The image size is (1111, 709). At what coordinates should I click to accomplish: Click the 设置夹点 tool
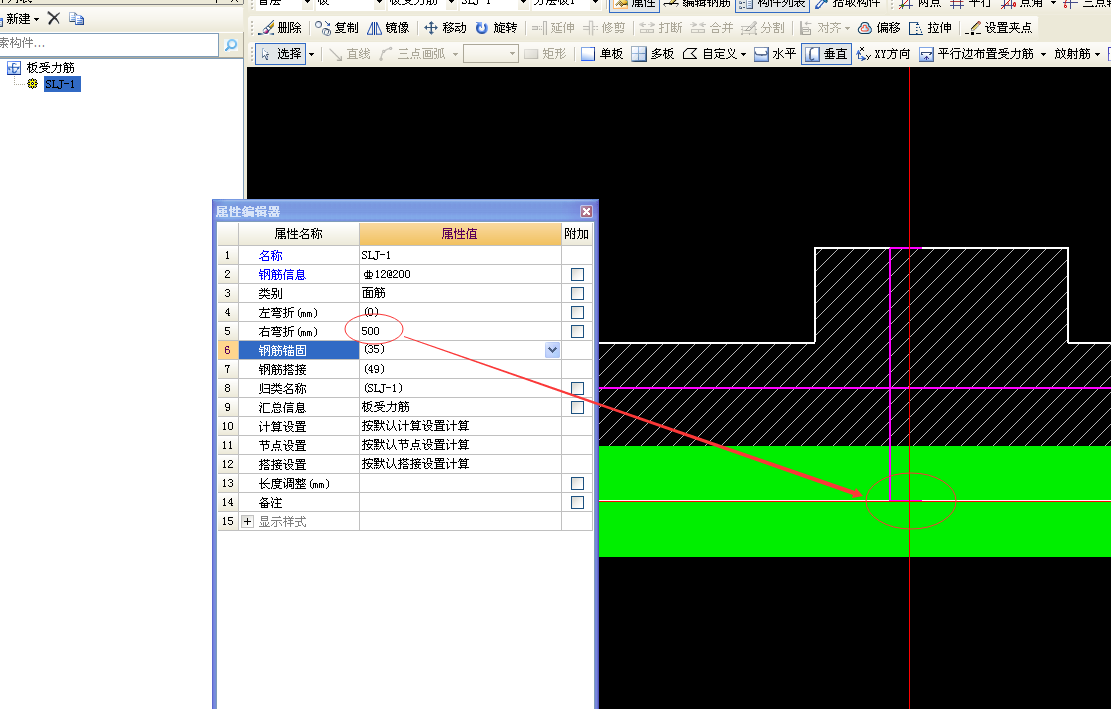click(x=1000, y=28)
